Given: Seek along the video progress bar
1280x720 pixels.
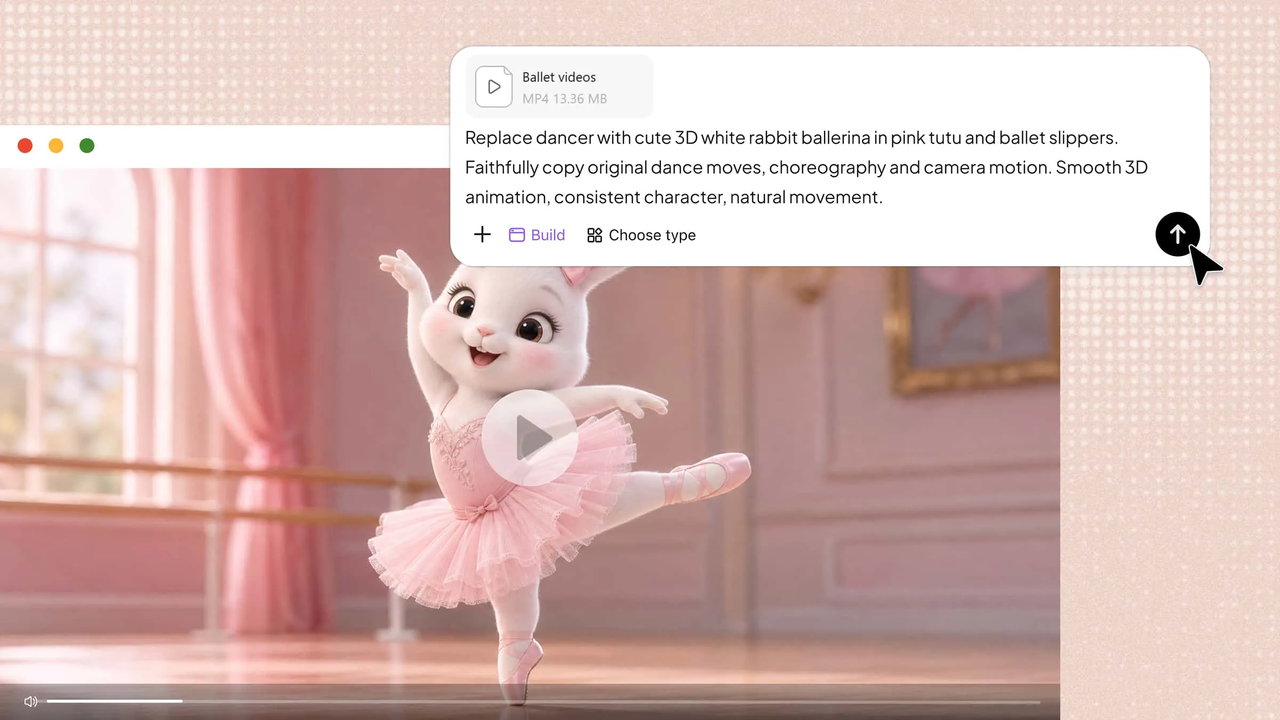Looking at the screenshot, I should point(542,701).
